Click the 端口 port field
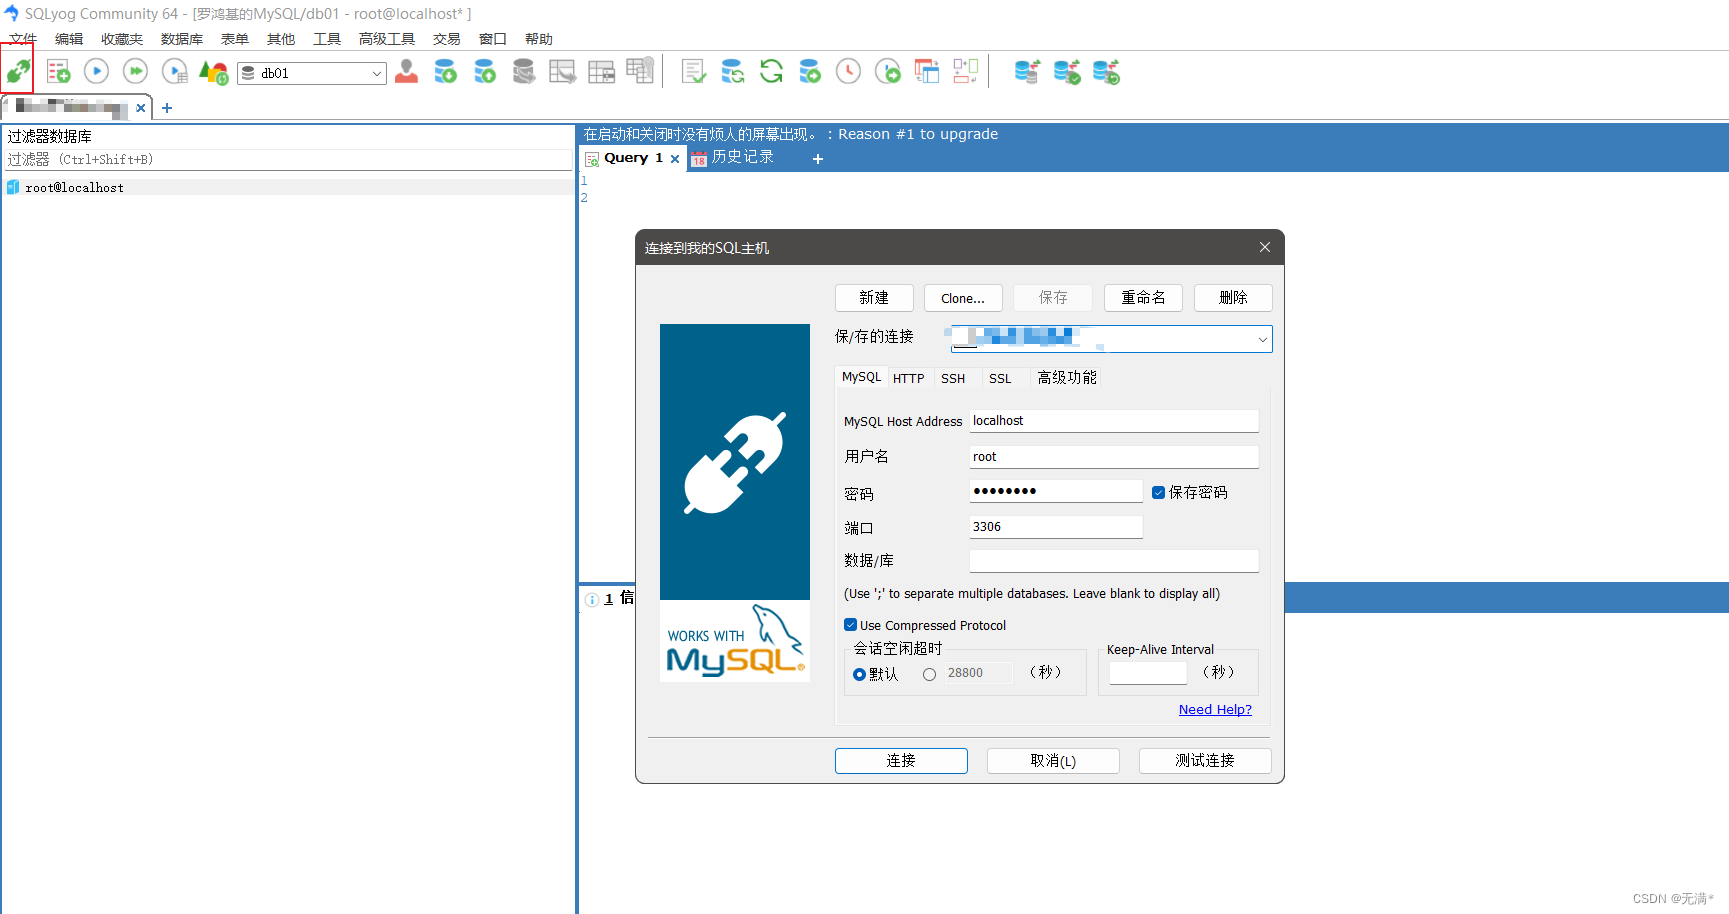The width and height of the screenshot is (1729, 914). coord(1056,527)
